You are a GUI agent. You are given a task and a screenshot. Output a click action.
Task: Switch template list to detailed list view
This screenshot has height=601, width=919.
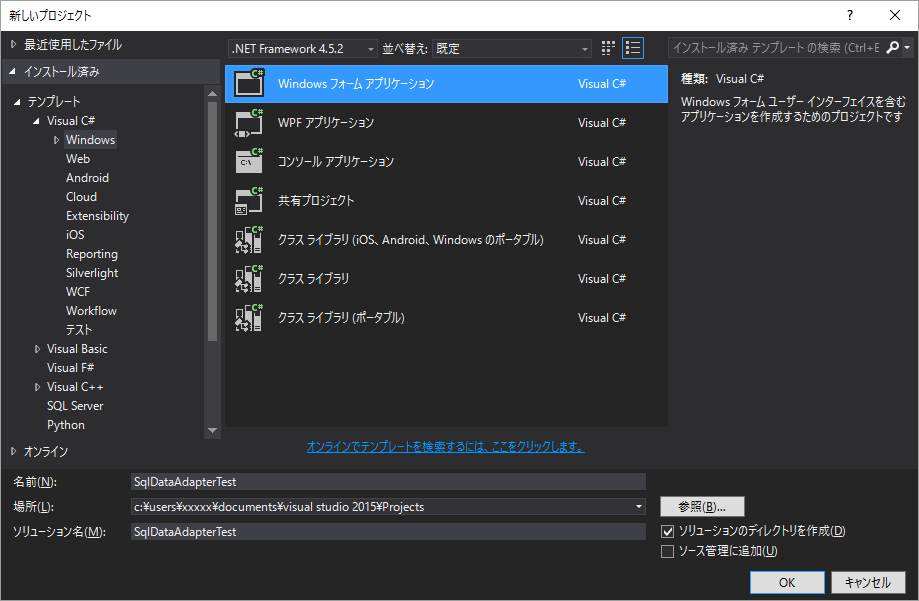(x=632, y=47)
